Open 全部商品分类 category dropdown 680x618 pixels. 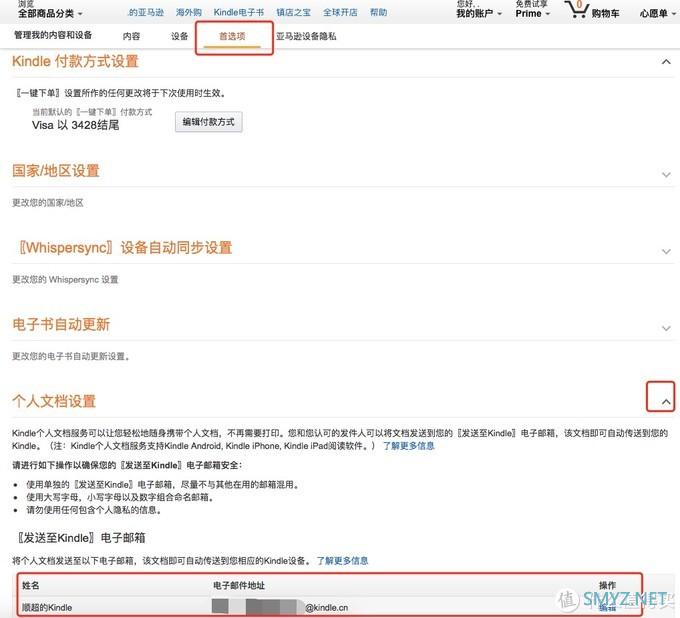[x=49, y=13]
